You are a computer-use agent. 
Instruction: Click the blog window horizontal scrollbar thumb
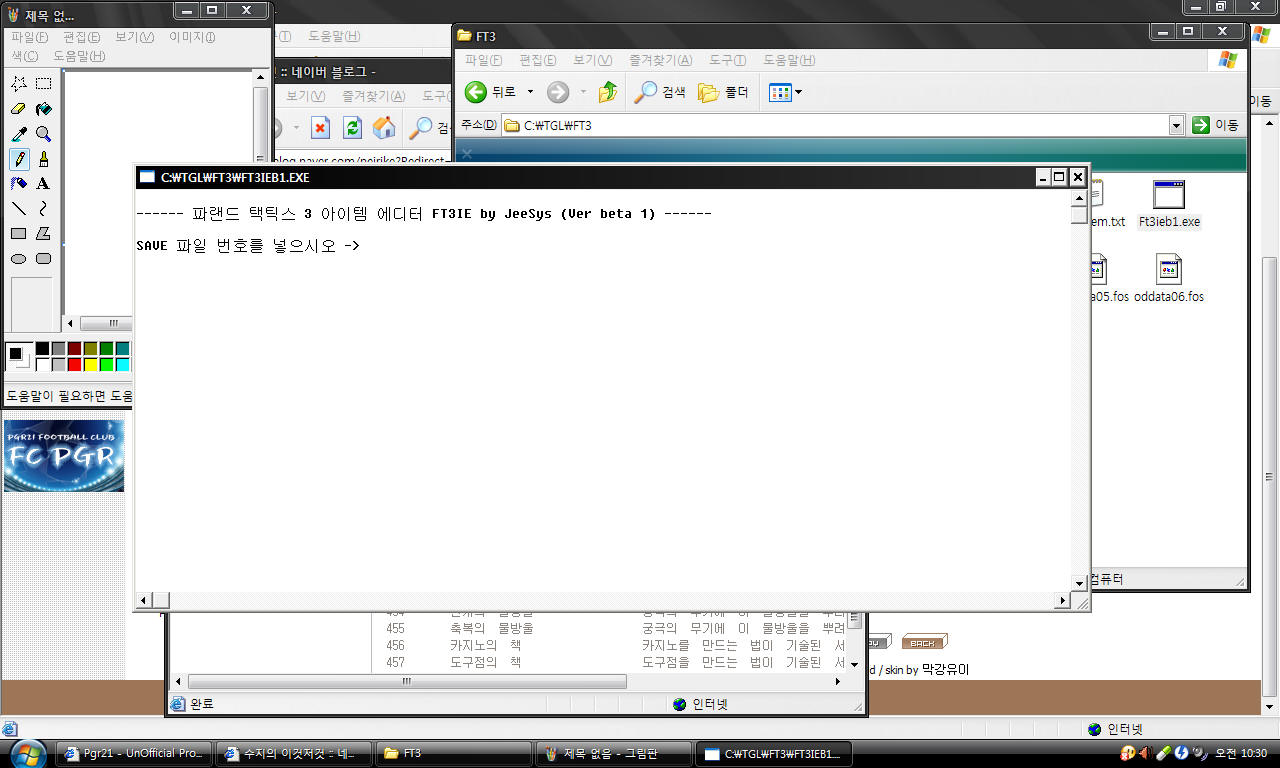click(x=407, y=681)
